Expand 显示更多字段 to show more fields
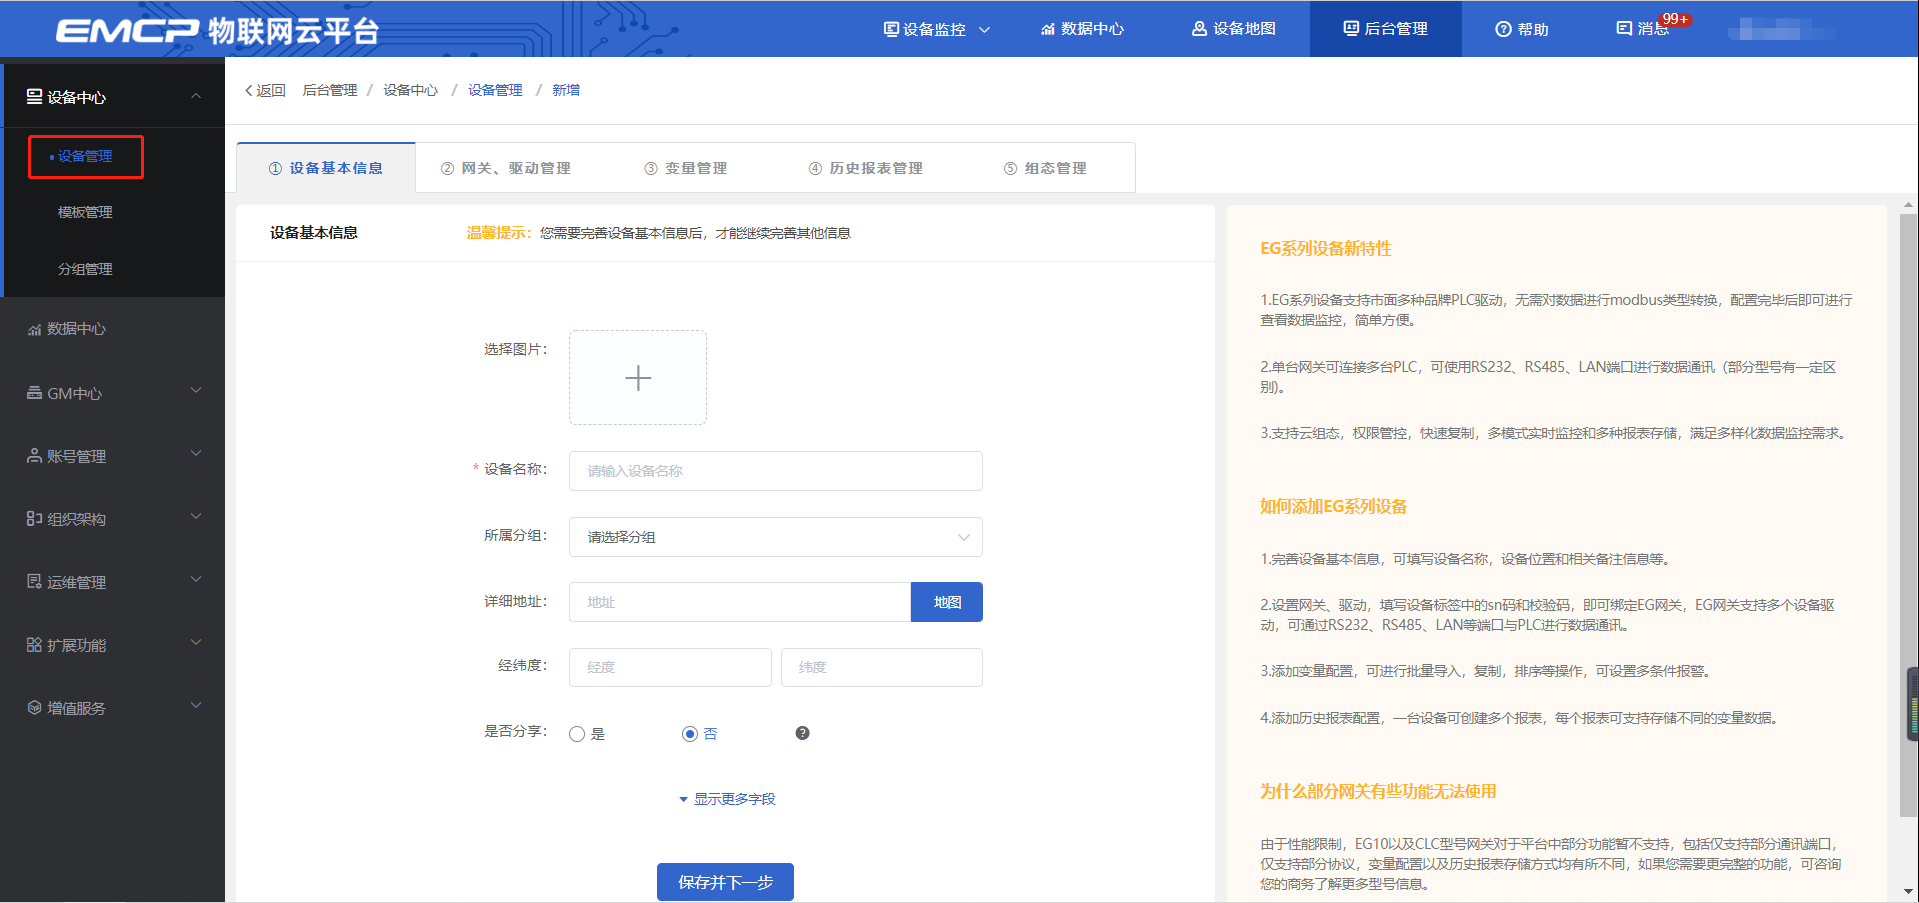Image resolution: width=1919 pixels, height=903 pixels. (725, 798)
